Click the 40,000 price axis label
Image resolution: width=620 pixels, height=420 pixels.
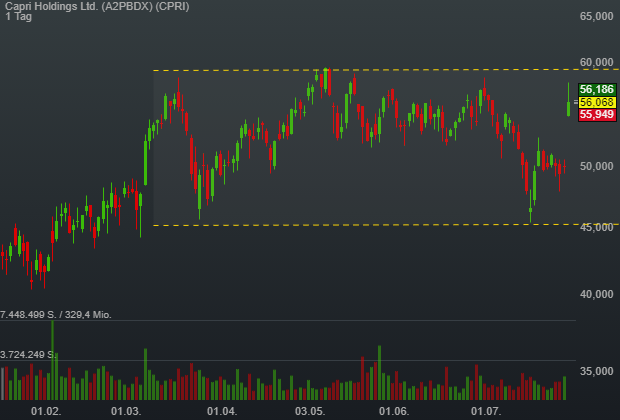point(596,294)
